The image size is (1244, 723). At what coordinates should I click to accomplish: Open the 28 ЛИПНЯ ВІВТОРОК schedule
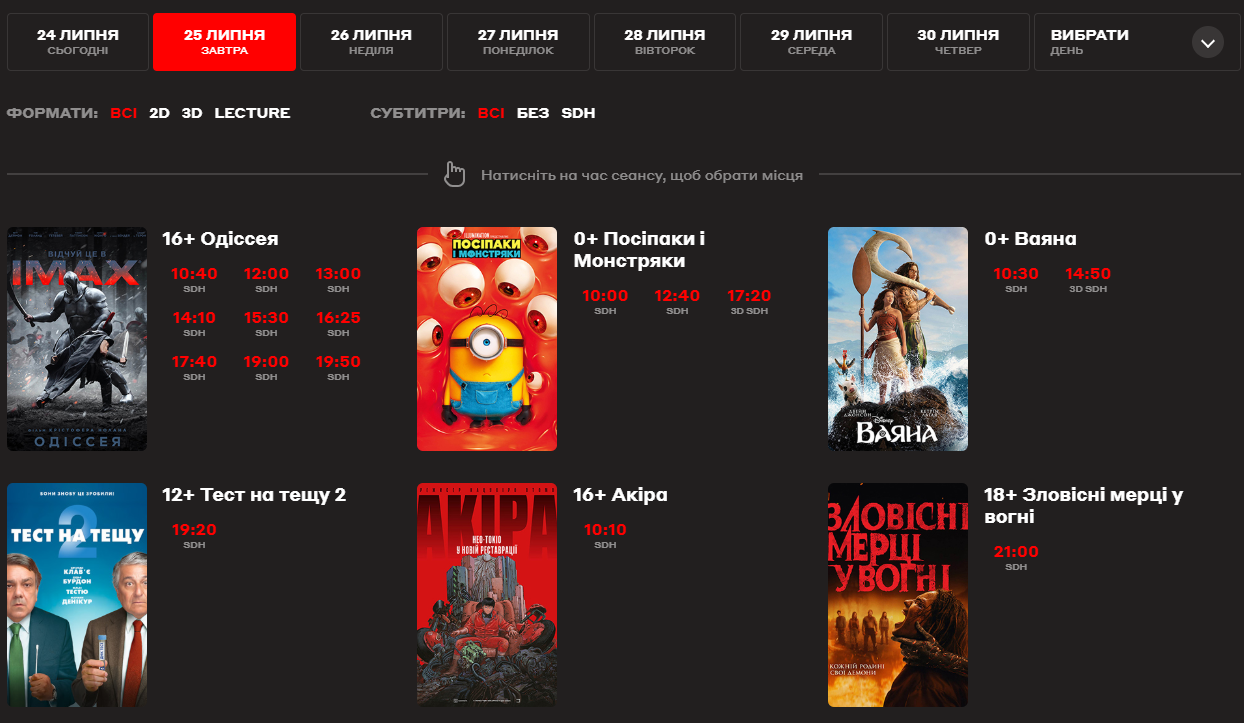coord(665,42)
